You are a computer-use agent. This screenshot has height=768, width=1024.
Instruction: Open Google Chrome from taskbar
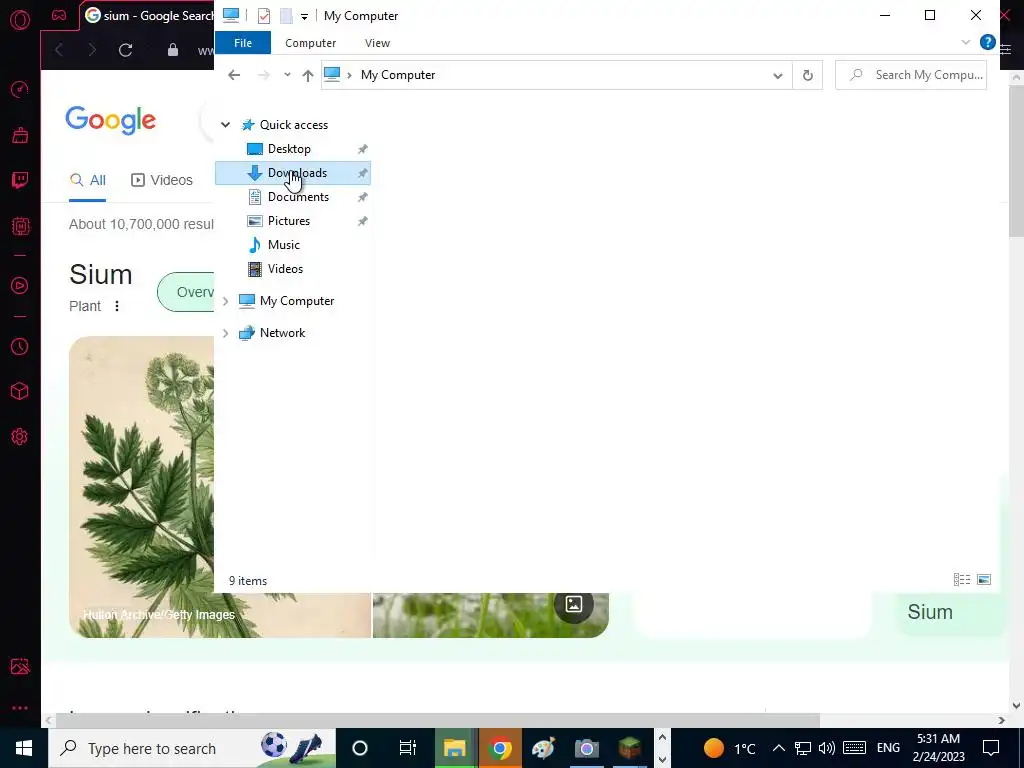(500, 748)
